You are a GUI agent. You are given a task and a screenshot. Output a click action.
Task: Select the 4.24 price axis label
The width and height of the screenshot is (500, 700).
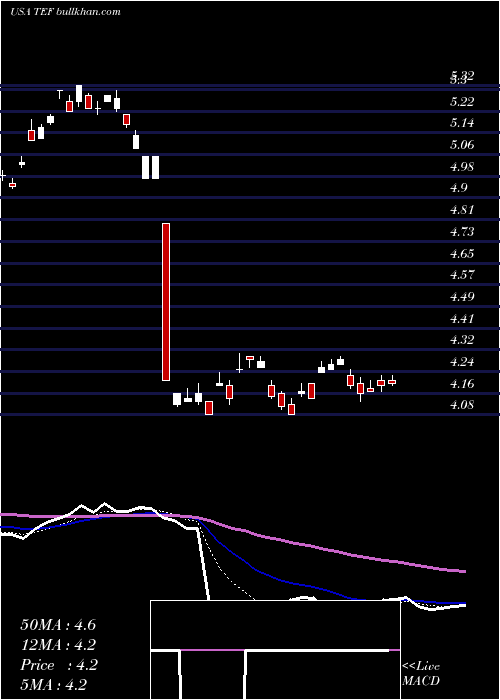pos(462,362)
